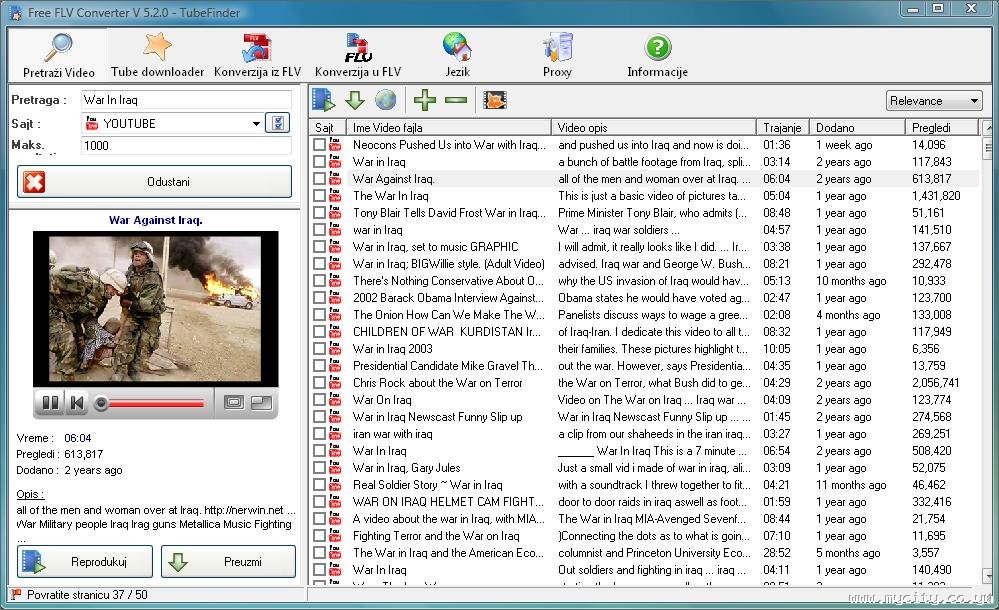Image resolution: width=999 pixels, height=610 pixels.
Task: Switch to Tube downloader tab
Action: tap(157, 55)
